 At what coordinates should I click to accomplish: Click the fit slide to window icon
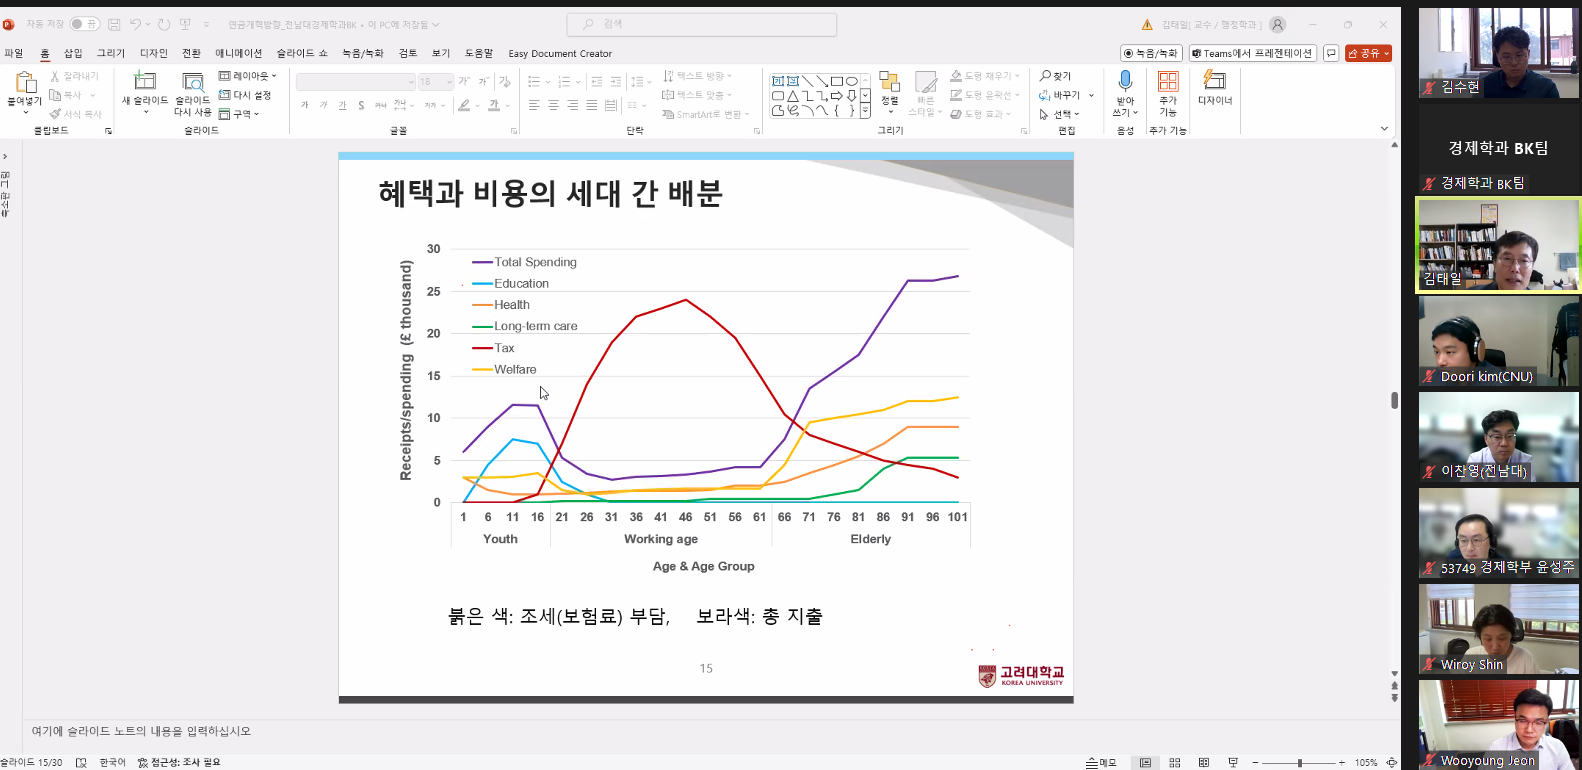coord(1391,762)
